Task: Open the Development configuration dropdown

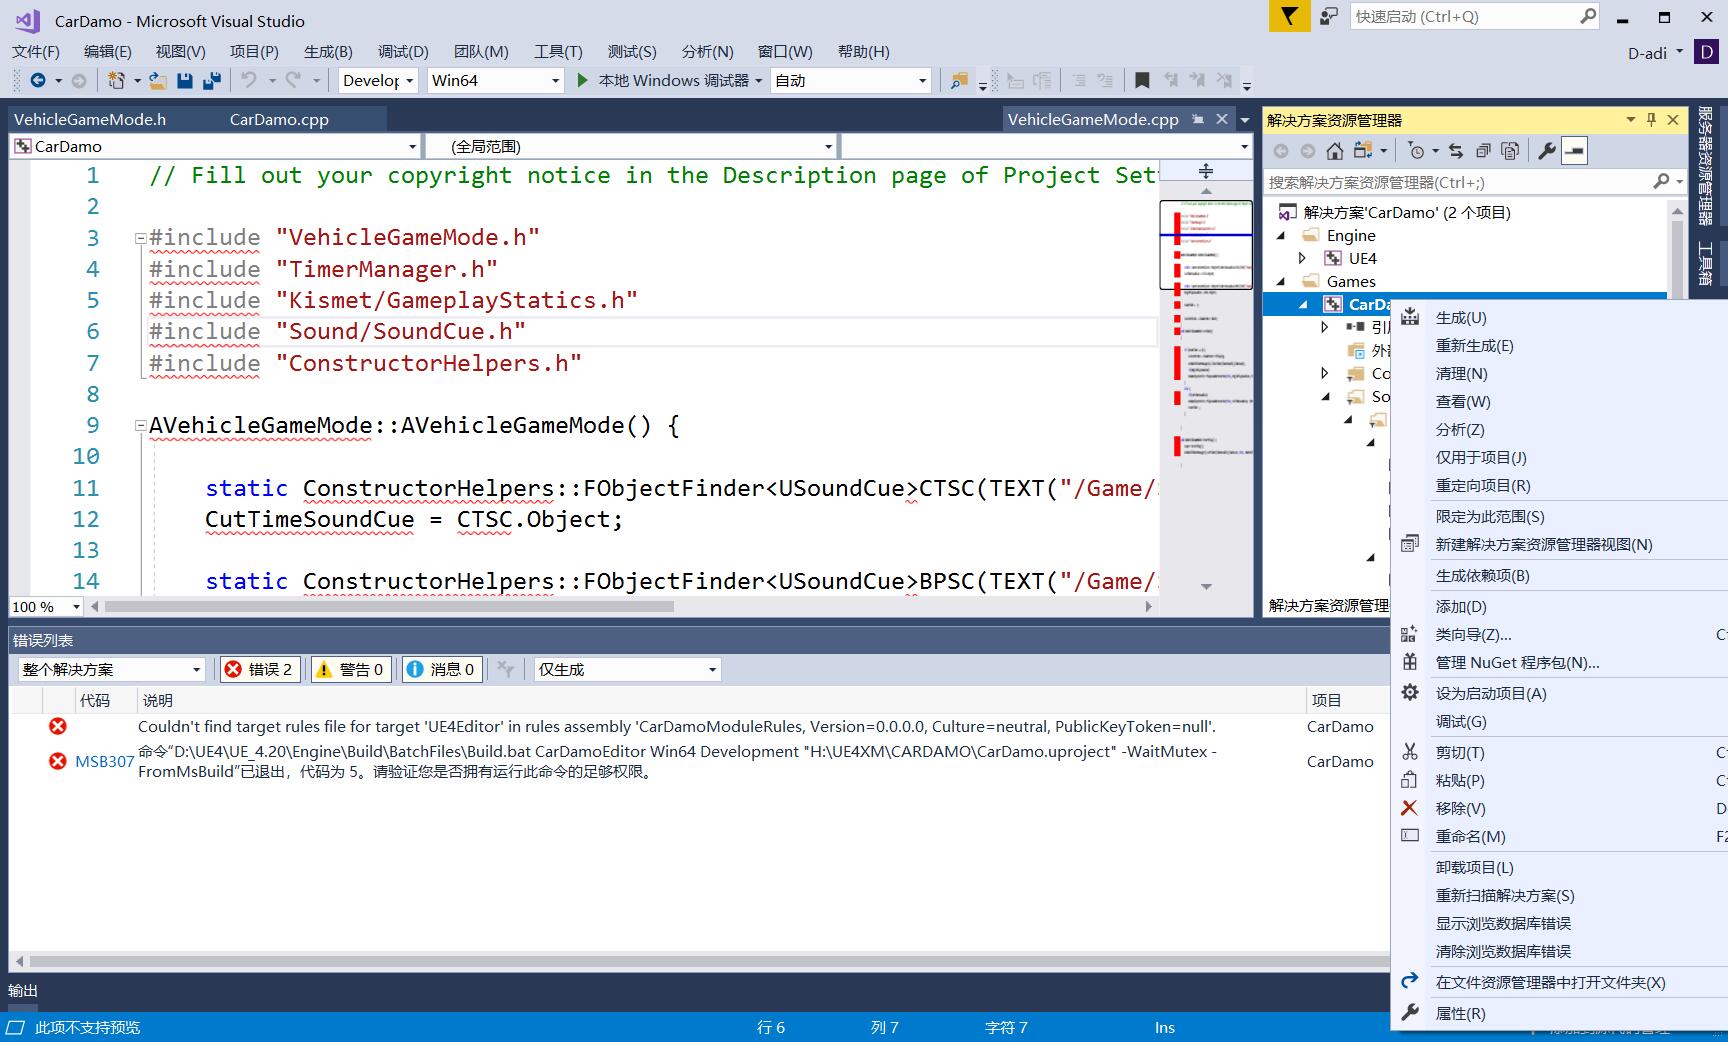Action: pyautogui.click(x=379, y=80)
